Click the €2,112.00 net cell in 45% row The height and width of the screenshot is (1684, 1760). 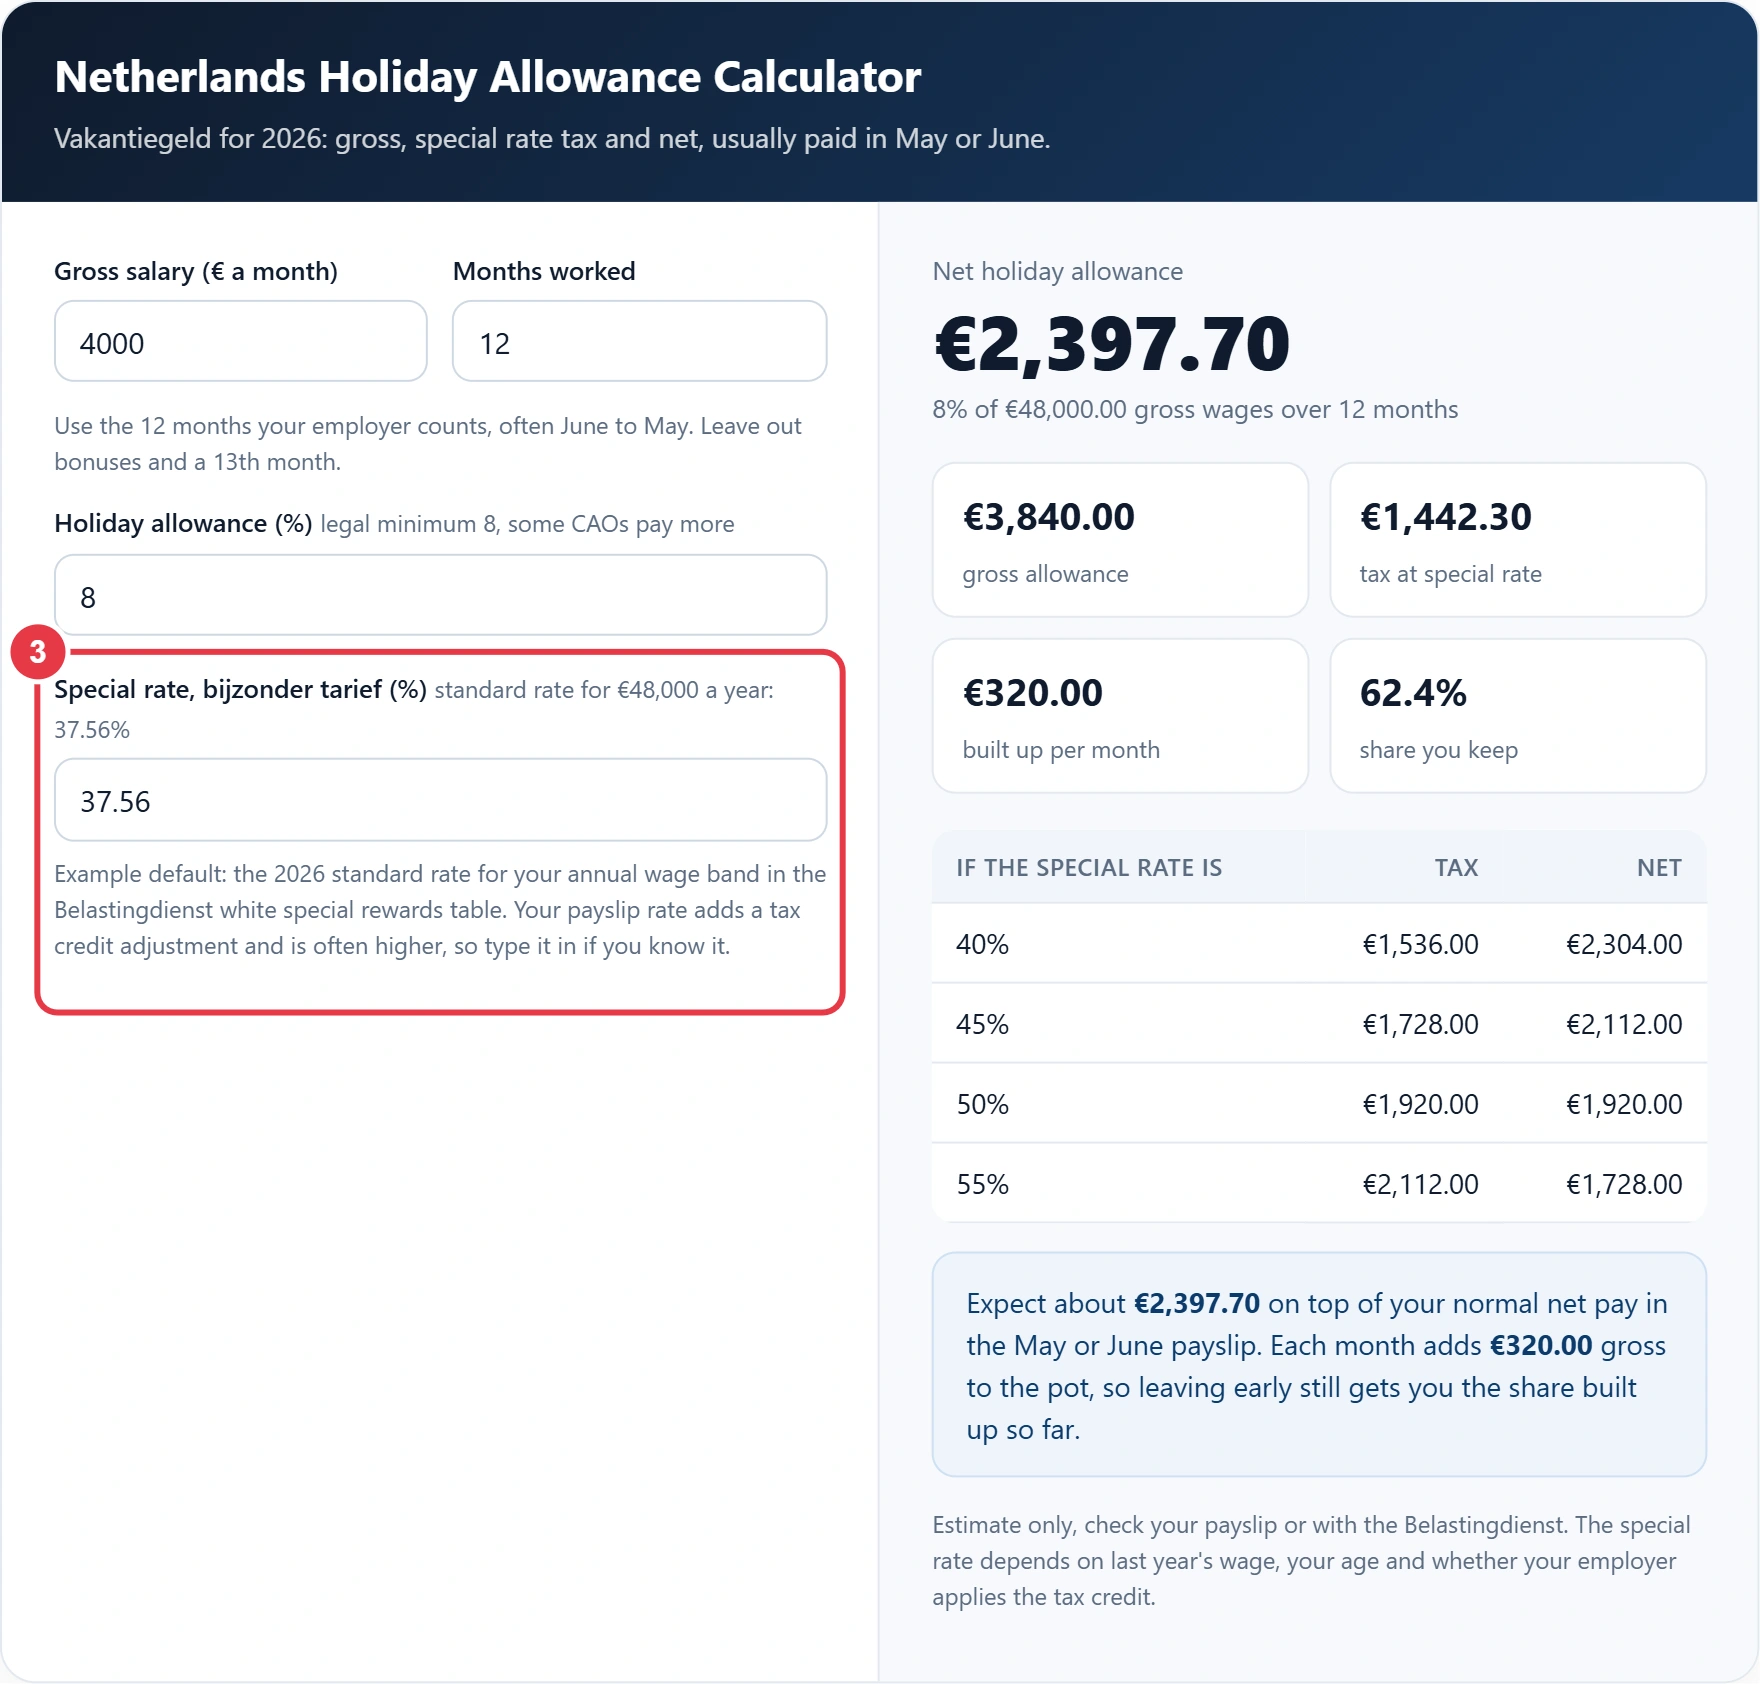click(x=1624, y=1024)
